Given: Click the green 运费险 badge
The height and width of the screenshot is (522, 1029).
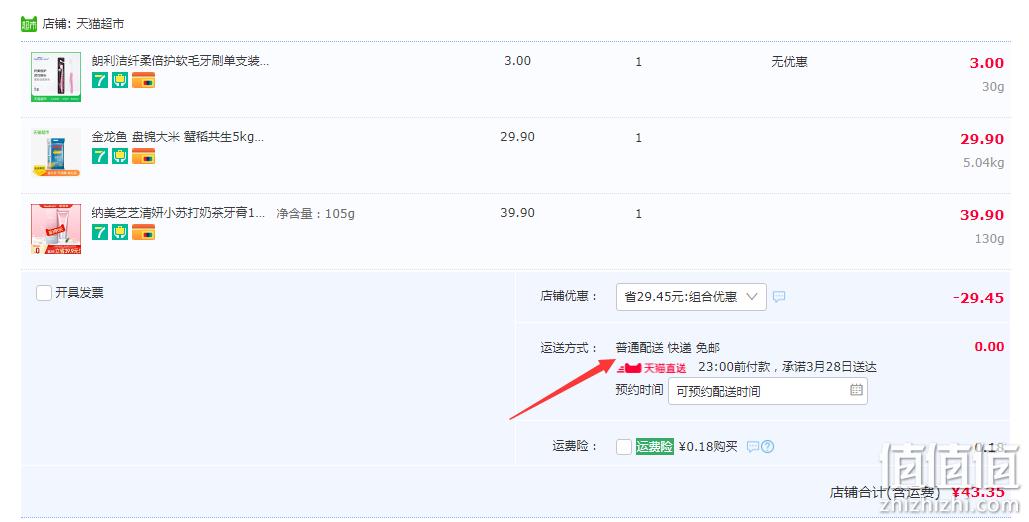Looking at the screenshot, I should pyautogui.click(x=654, y=446).
